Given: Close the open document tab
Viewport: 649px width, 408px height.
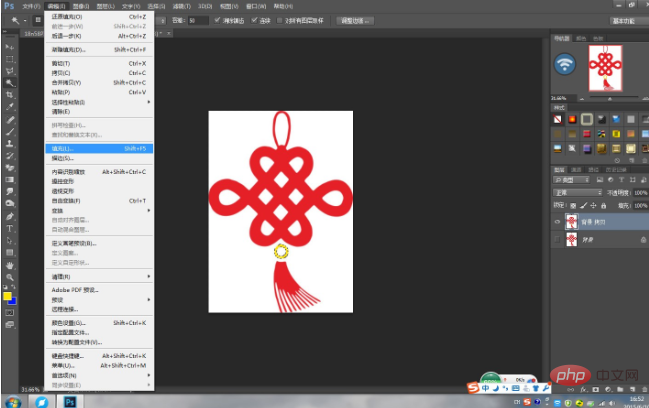Looking at the screenshot, I should pyautogui.click(x=168, y=33).
